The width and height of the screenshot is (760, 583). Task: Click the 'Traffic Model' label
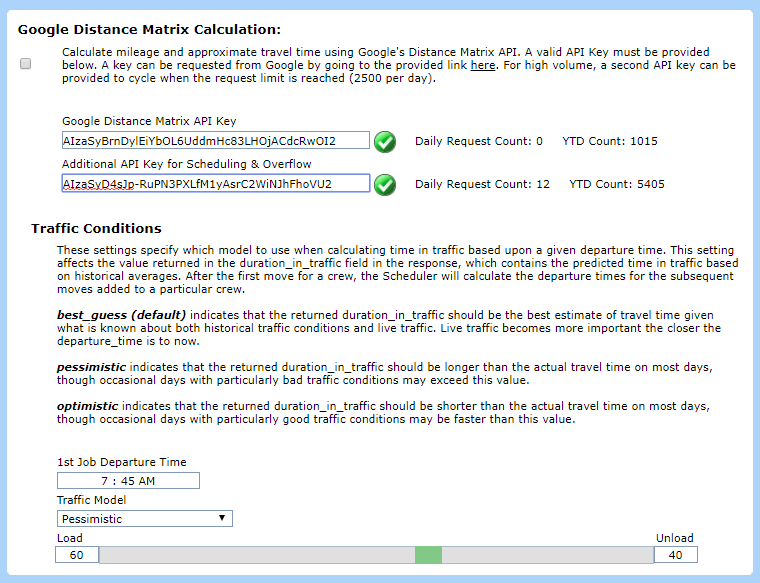point(91,500)
